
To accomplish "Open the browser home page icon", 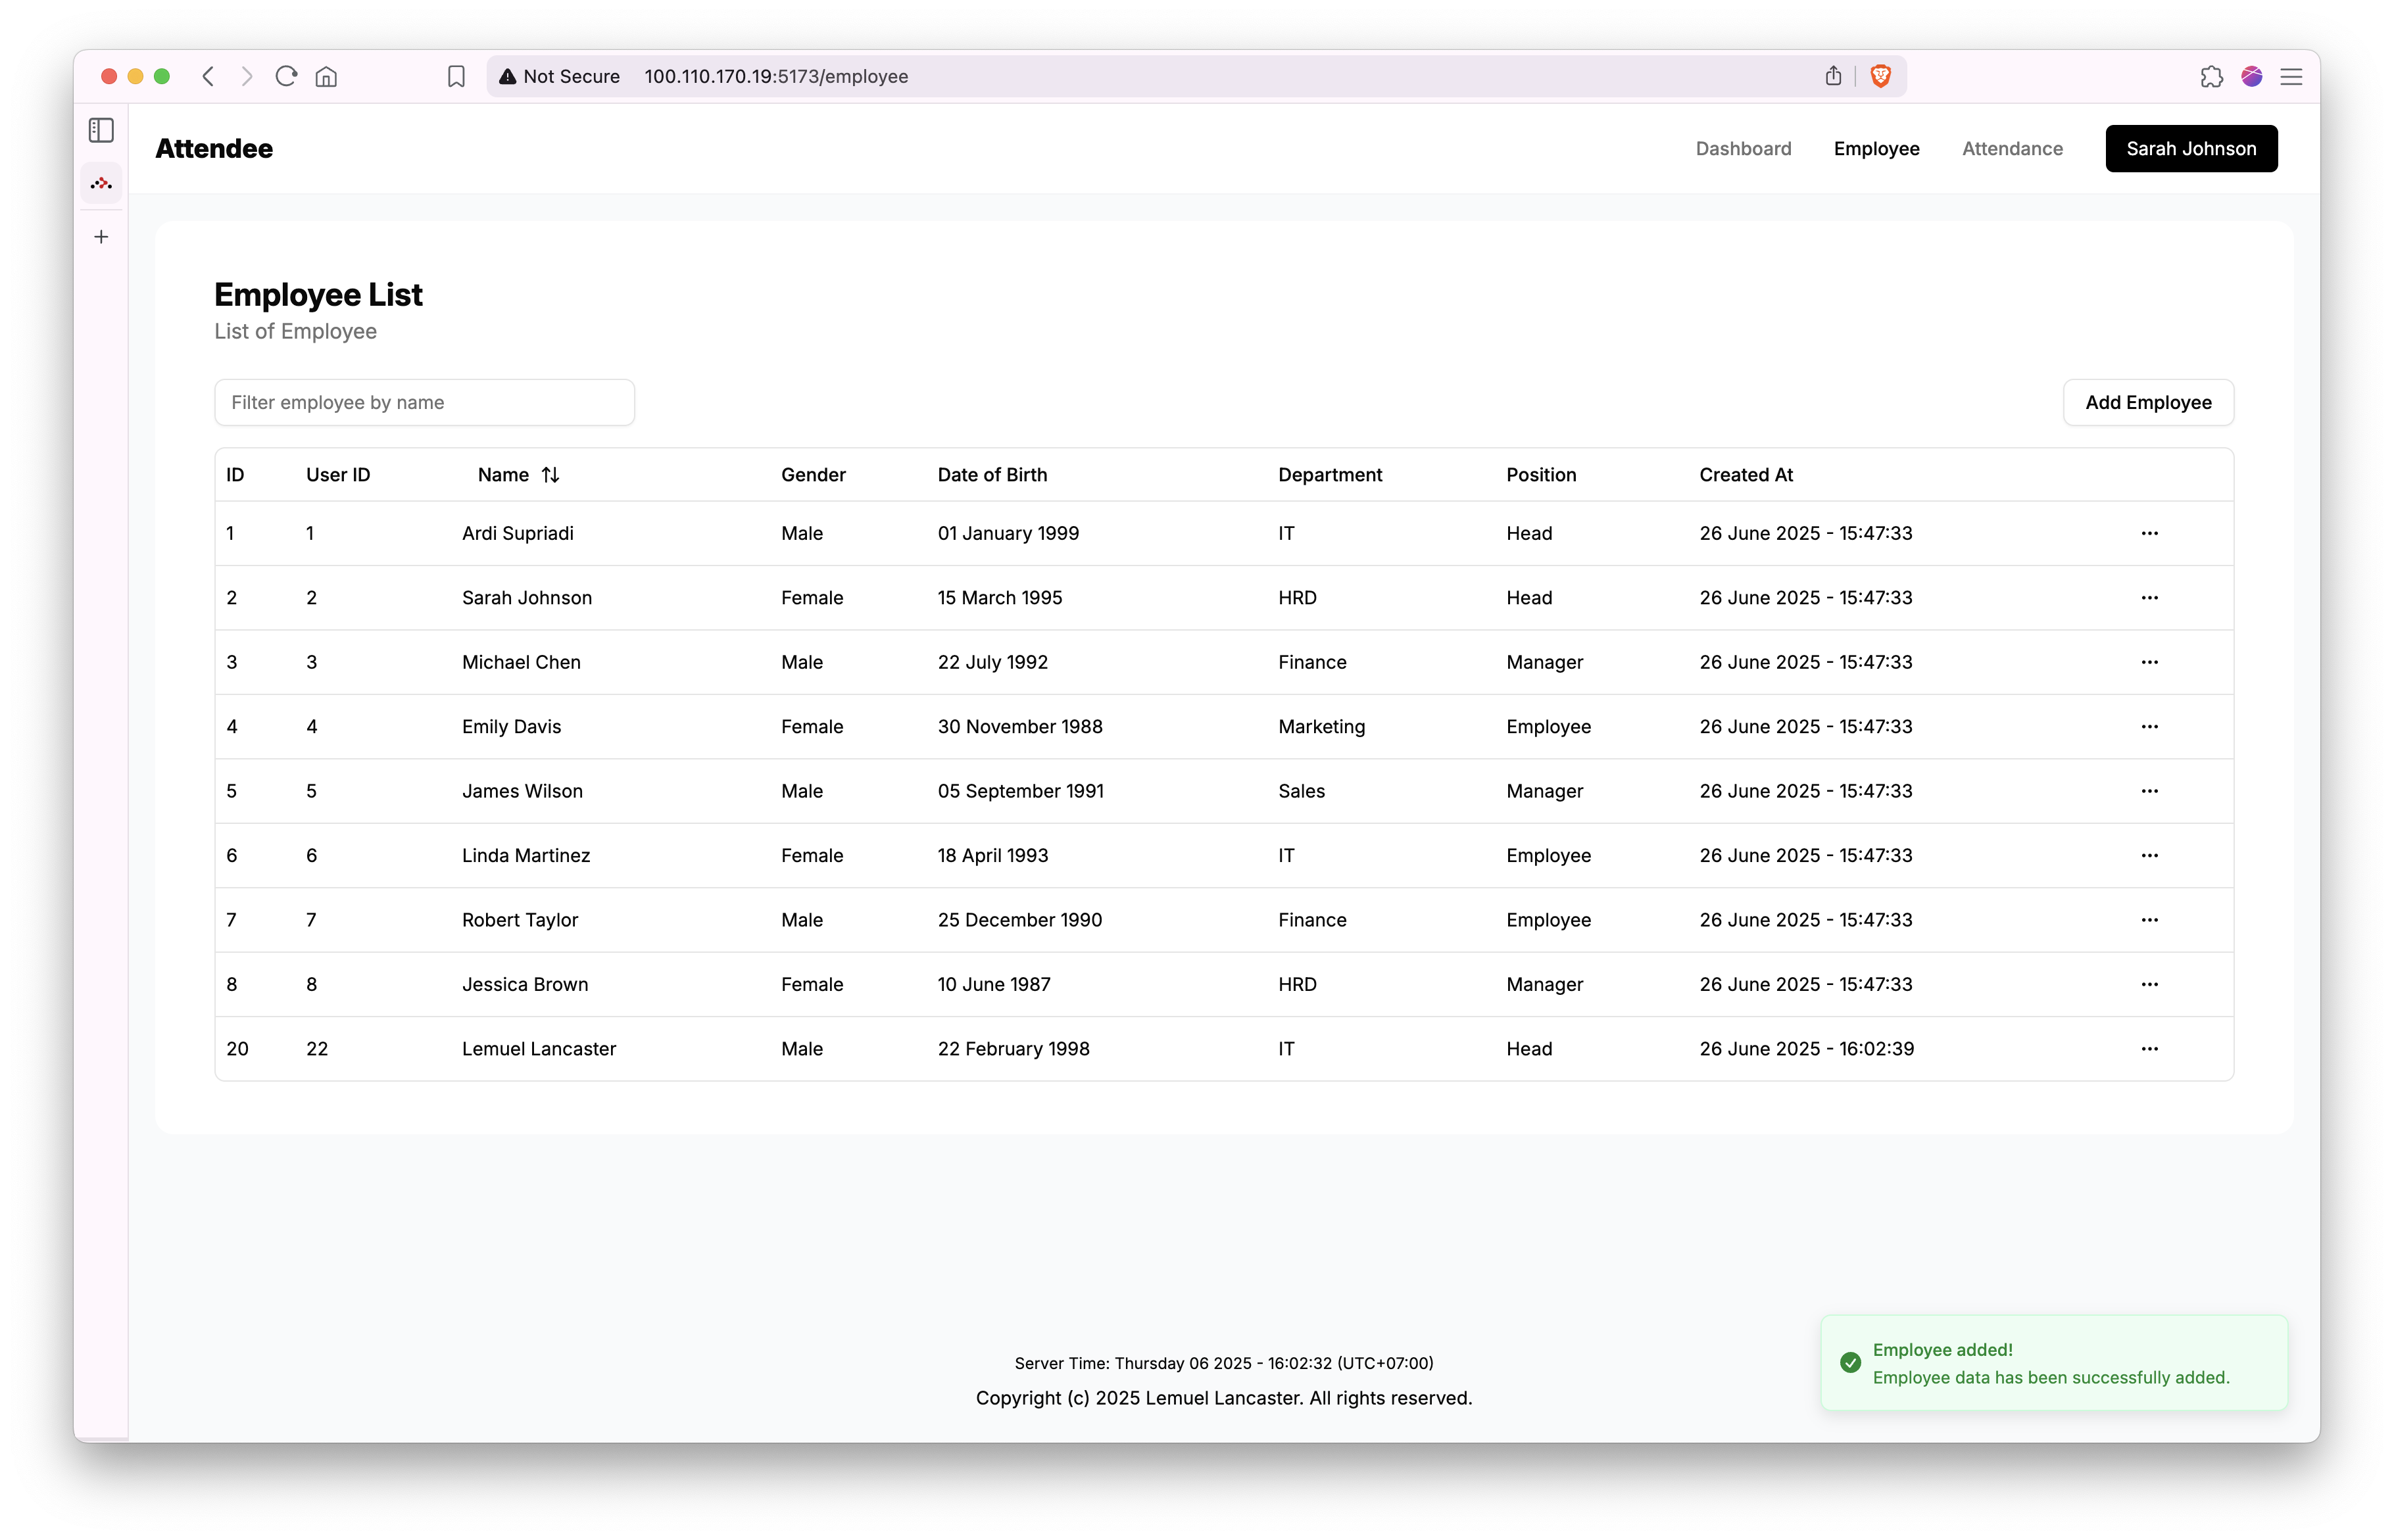I will (x=326, y=76).
